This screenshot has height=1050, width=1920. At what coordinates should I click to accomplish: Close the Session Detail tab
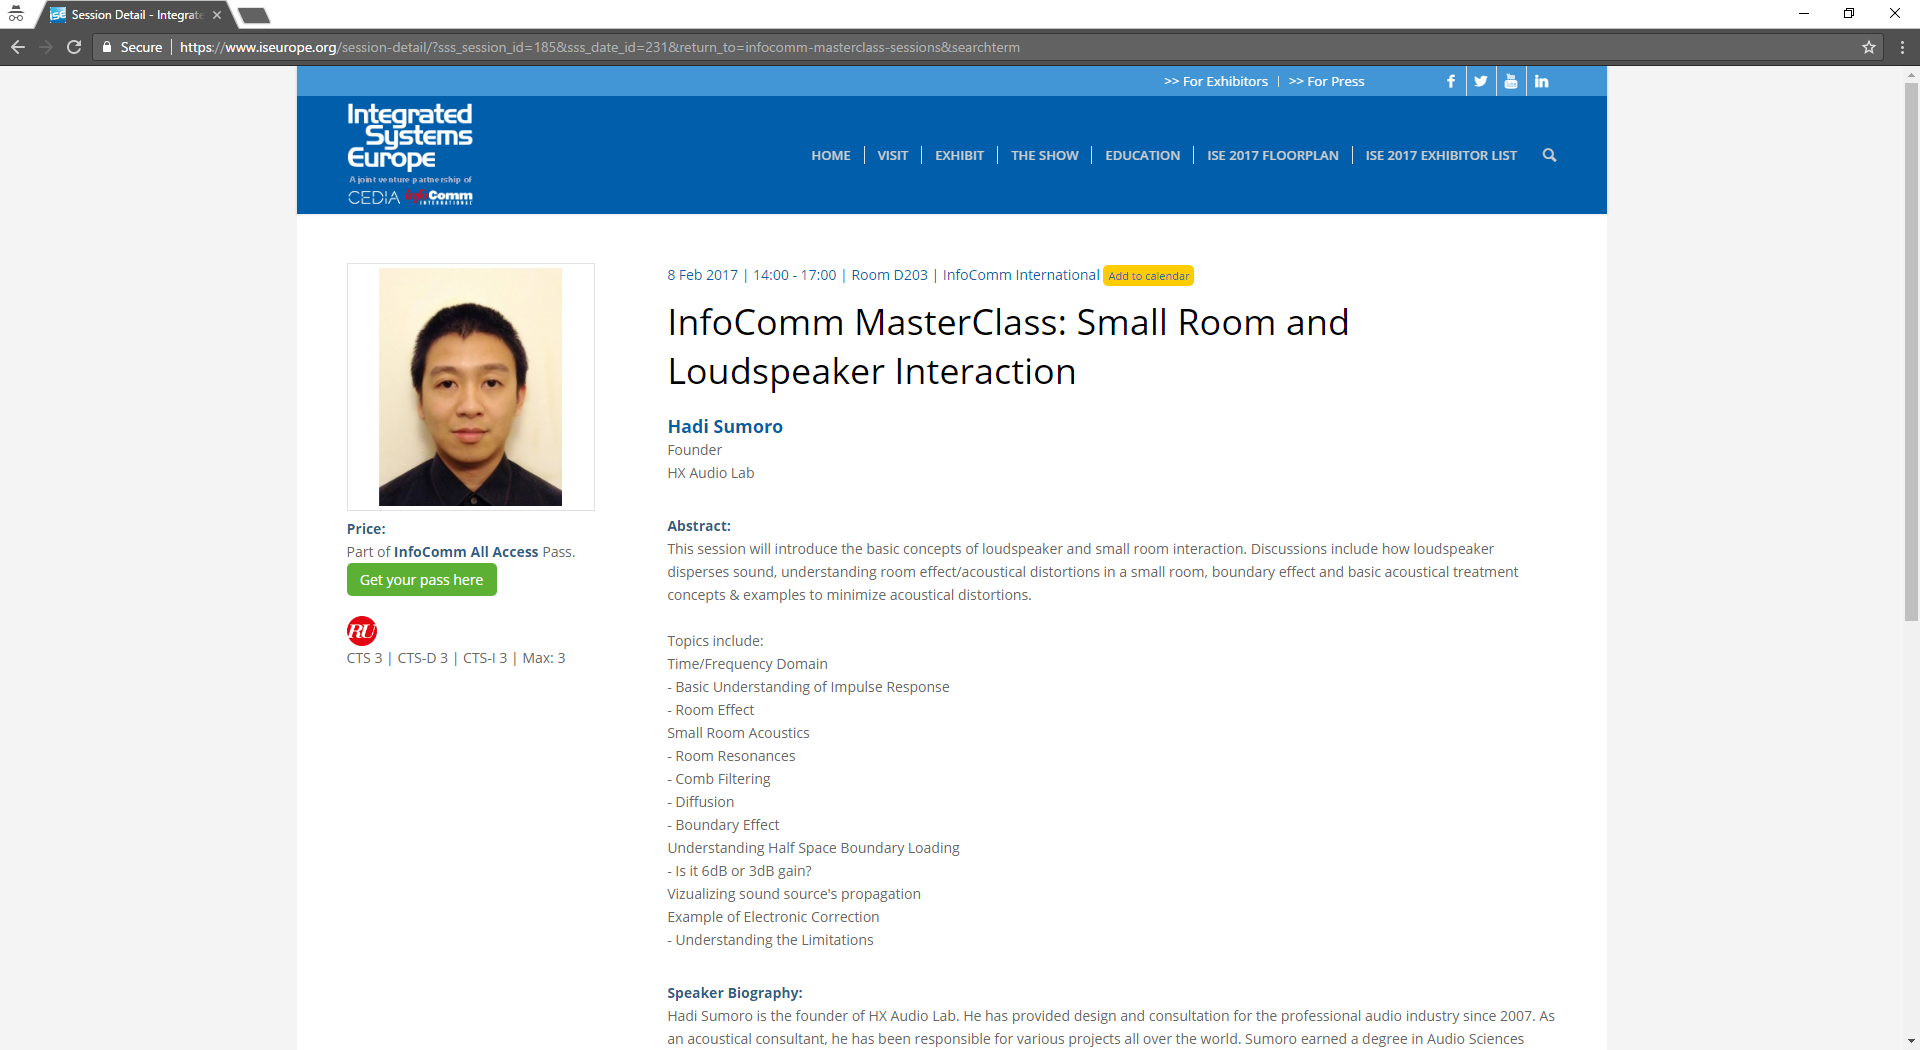tap(217, 15)
